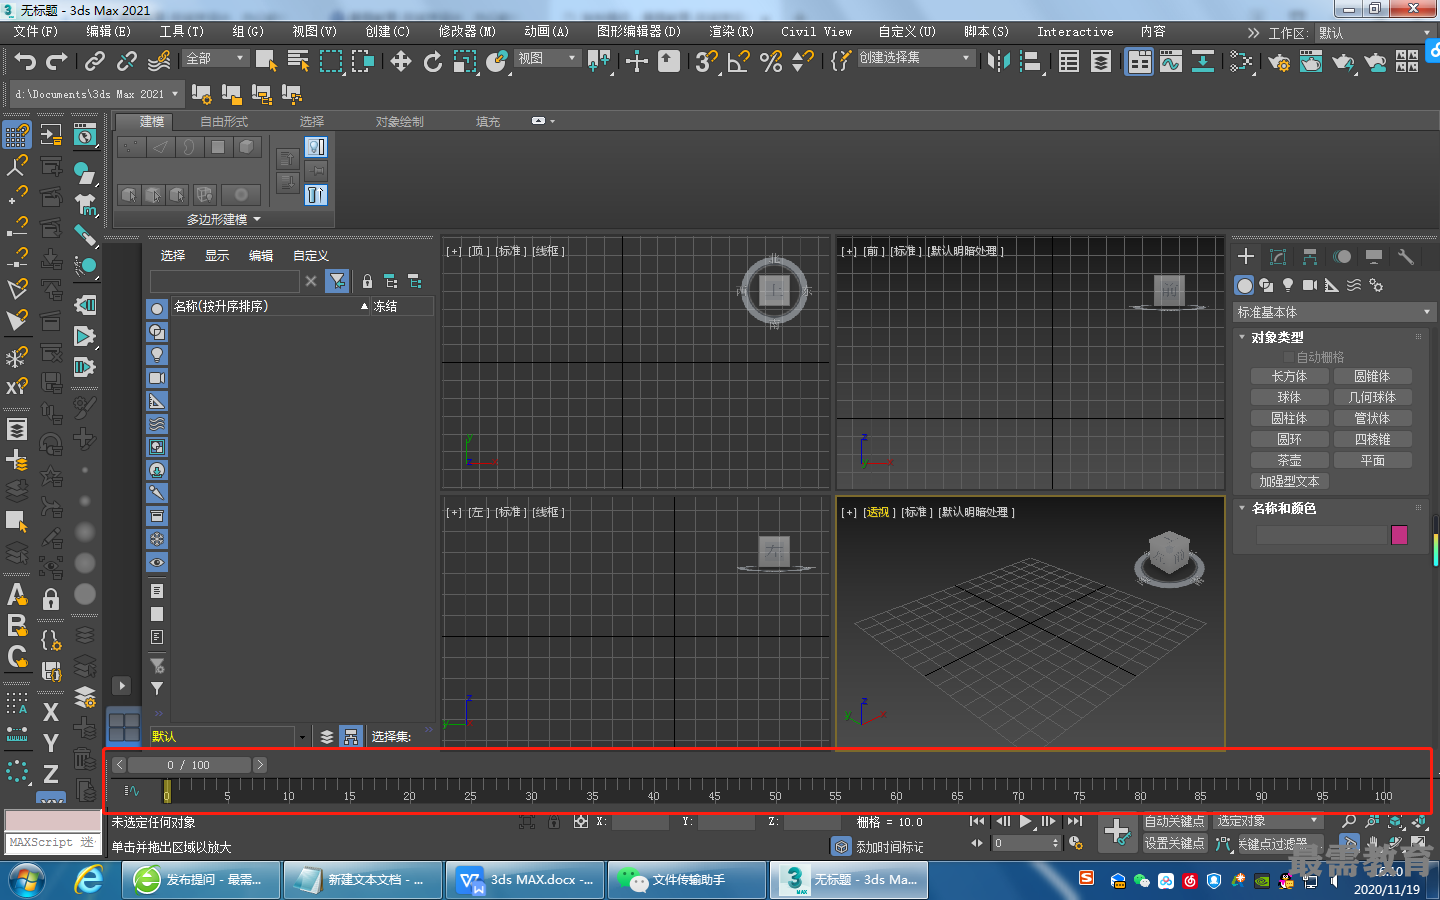Toggle the Scene Explorer icon
The width and height of the screenshot is (1440, 900).
[1069, 61]
